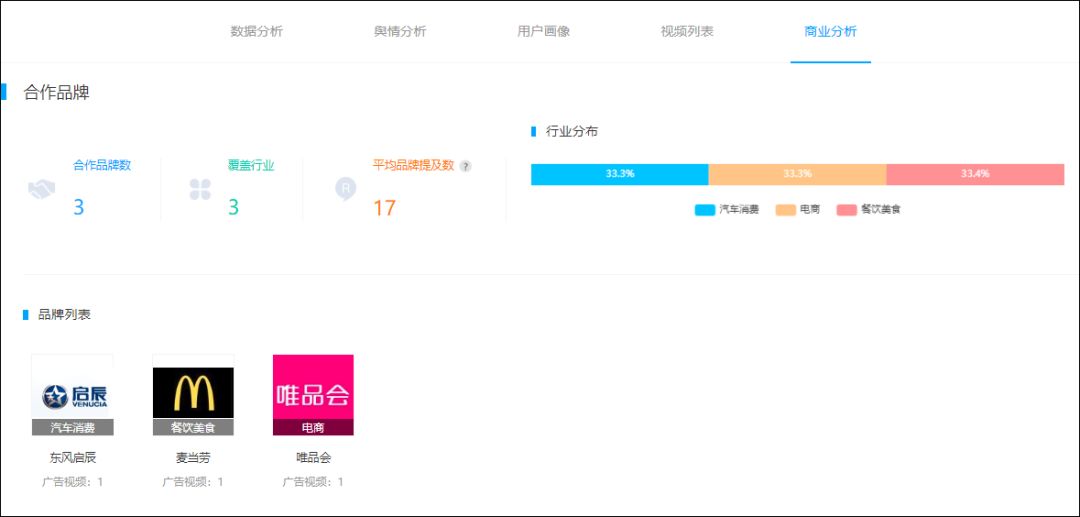1080x517 pixels.
Task: Click the four-dot icon beside 覆盖行业
Action: point(200,189)
